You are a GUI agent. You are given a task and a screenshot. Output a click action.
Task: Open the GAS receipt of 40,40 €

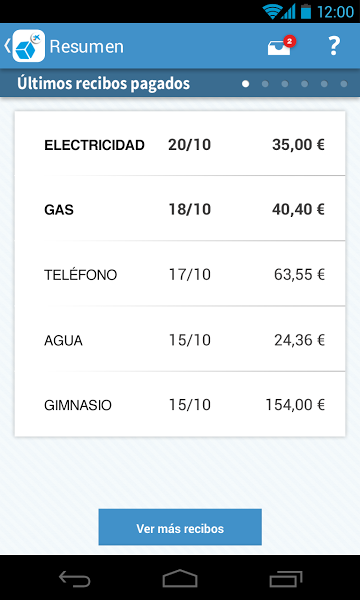(180, 209)
